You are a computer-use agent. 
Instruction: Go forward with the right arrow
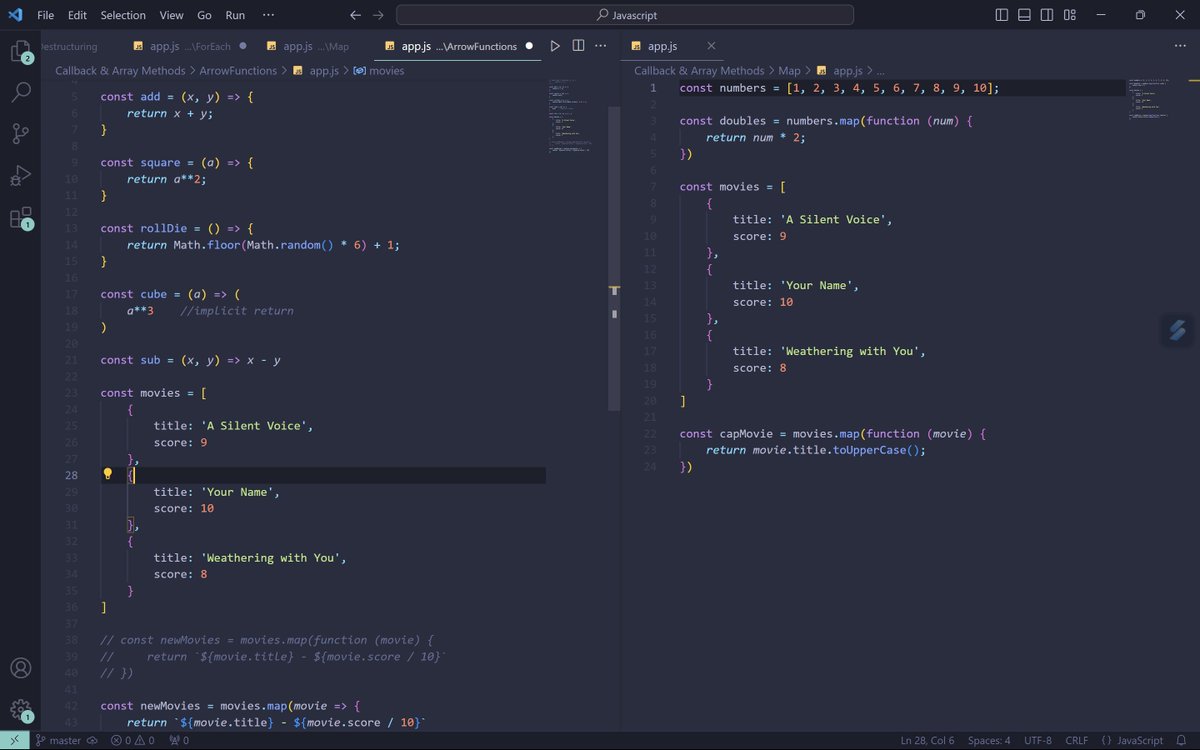click(x=378, y=15)
